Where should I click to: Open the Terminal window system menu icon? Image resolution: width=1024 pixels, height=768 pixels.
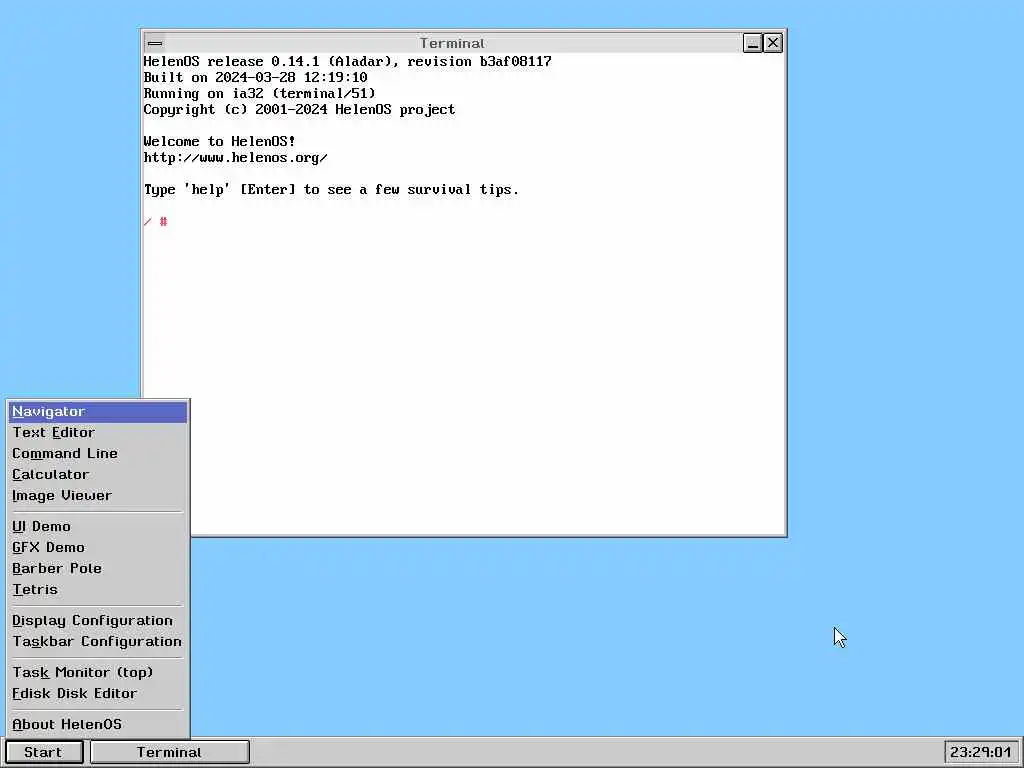[x=155, y=43]
